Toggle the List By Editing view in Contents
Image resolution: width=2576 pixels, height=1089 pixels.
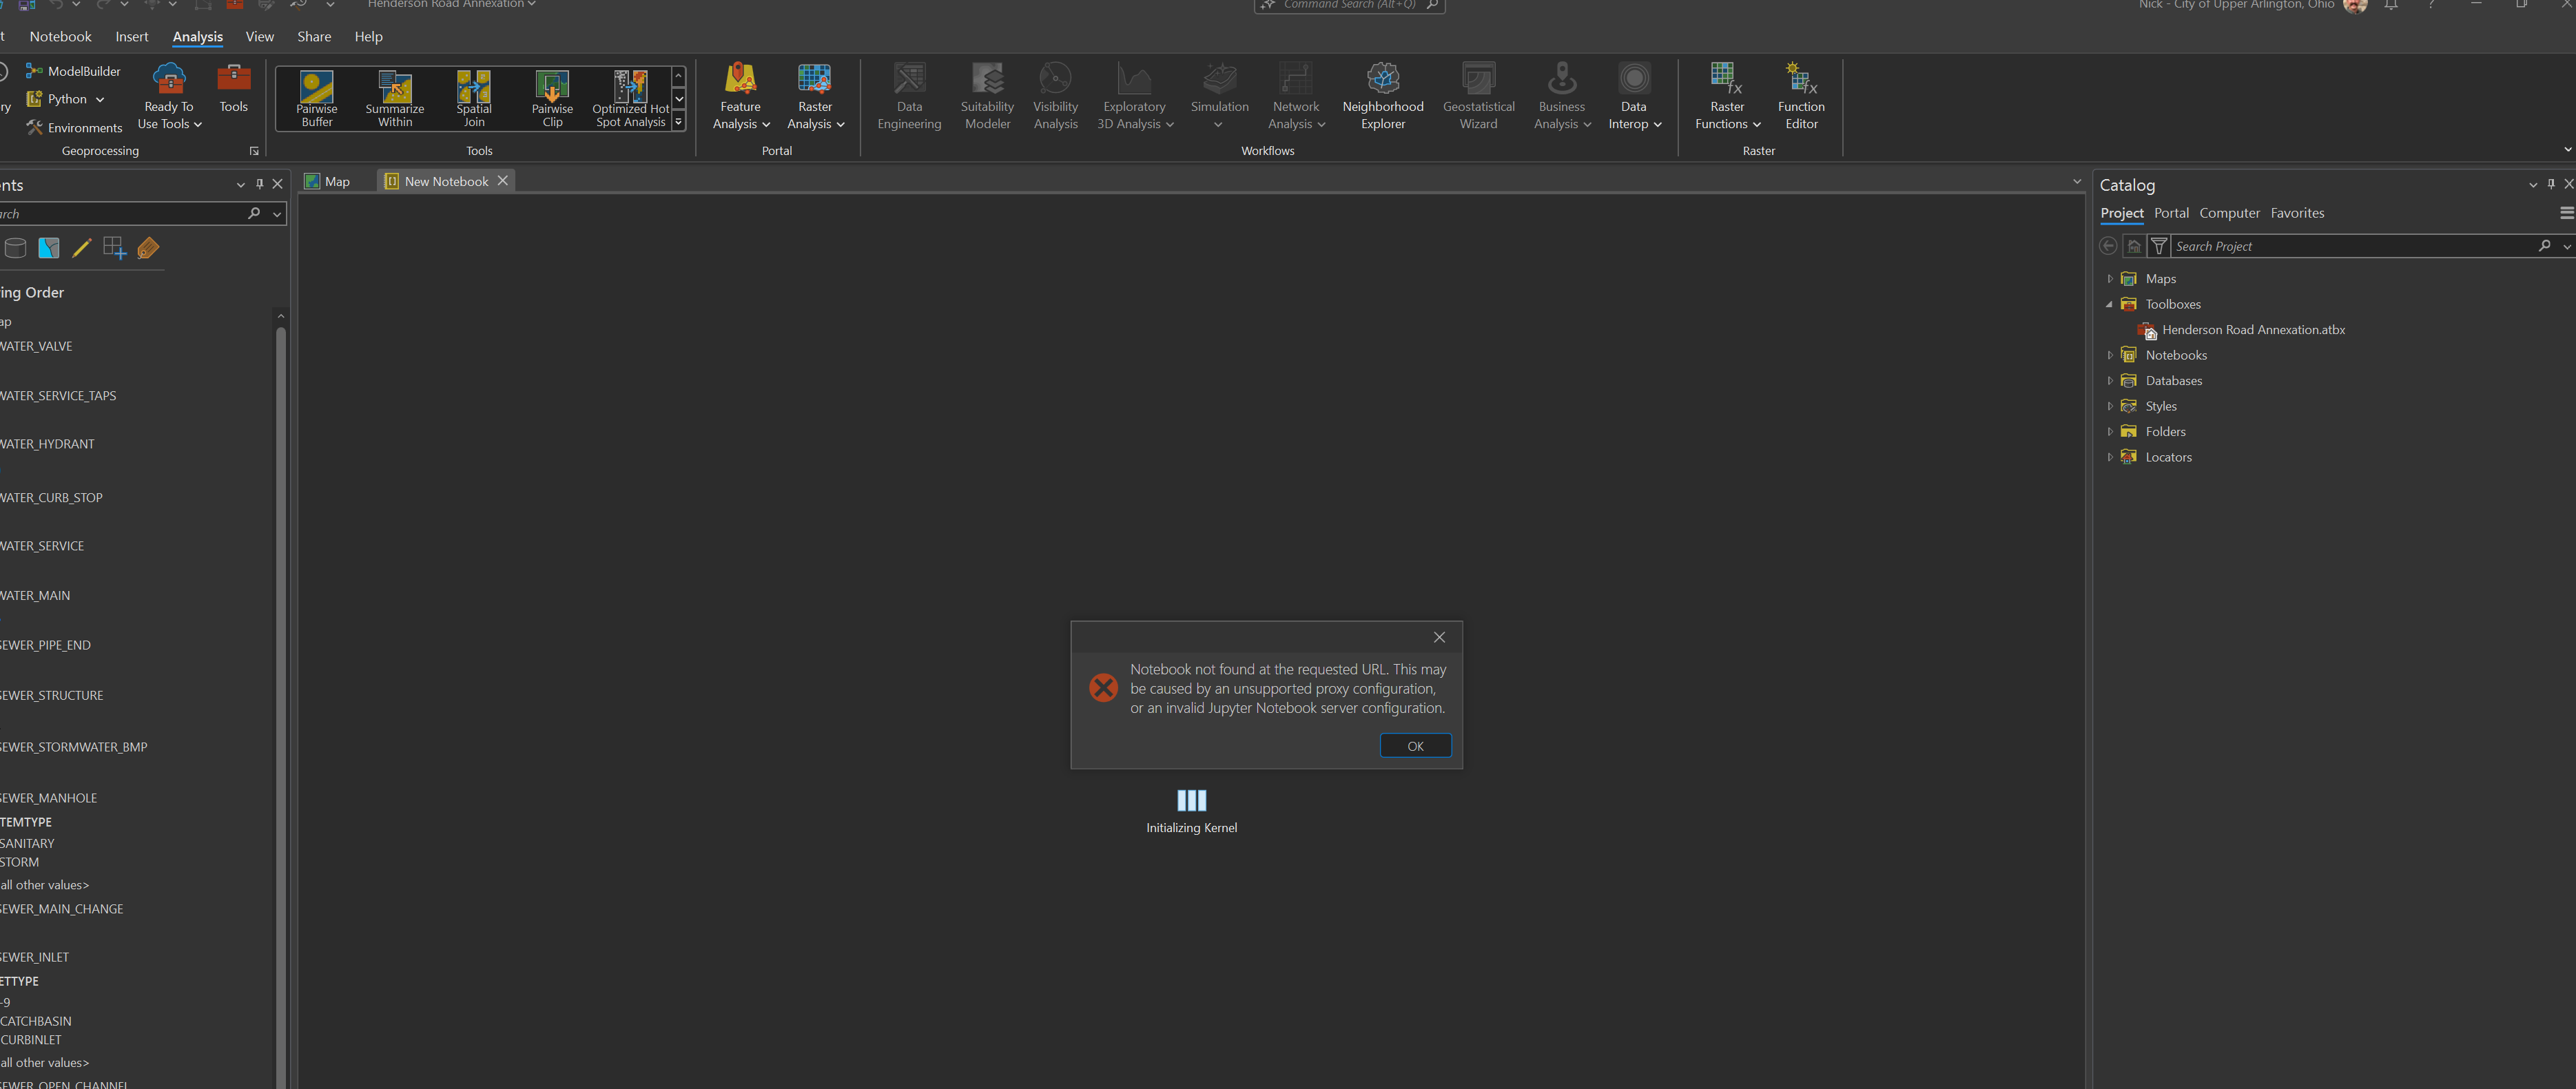pyautogui.click(x=81, y=248)
